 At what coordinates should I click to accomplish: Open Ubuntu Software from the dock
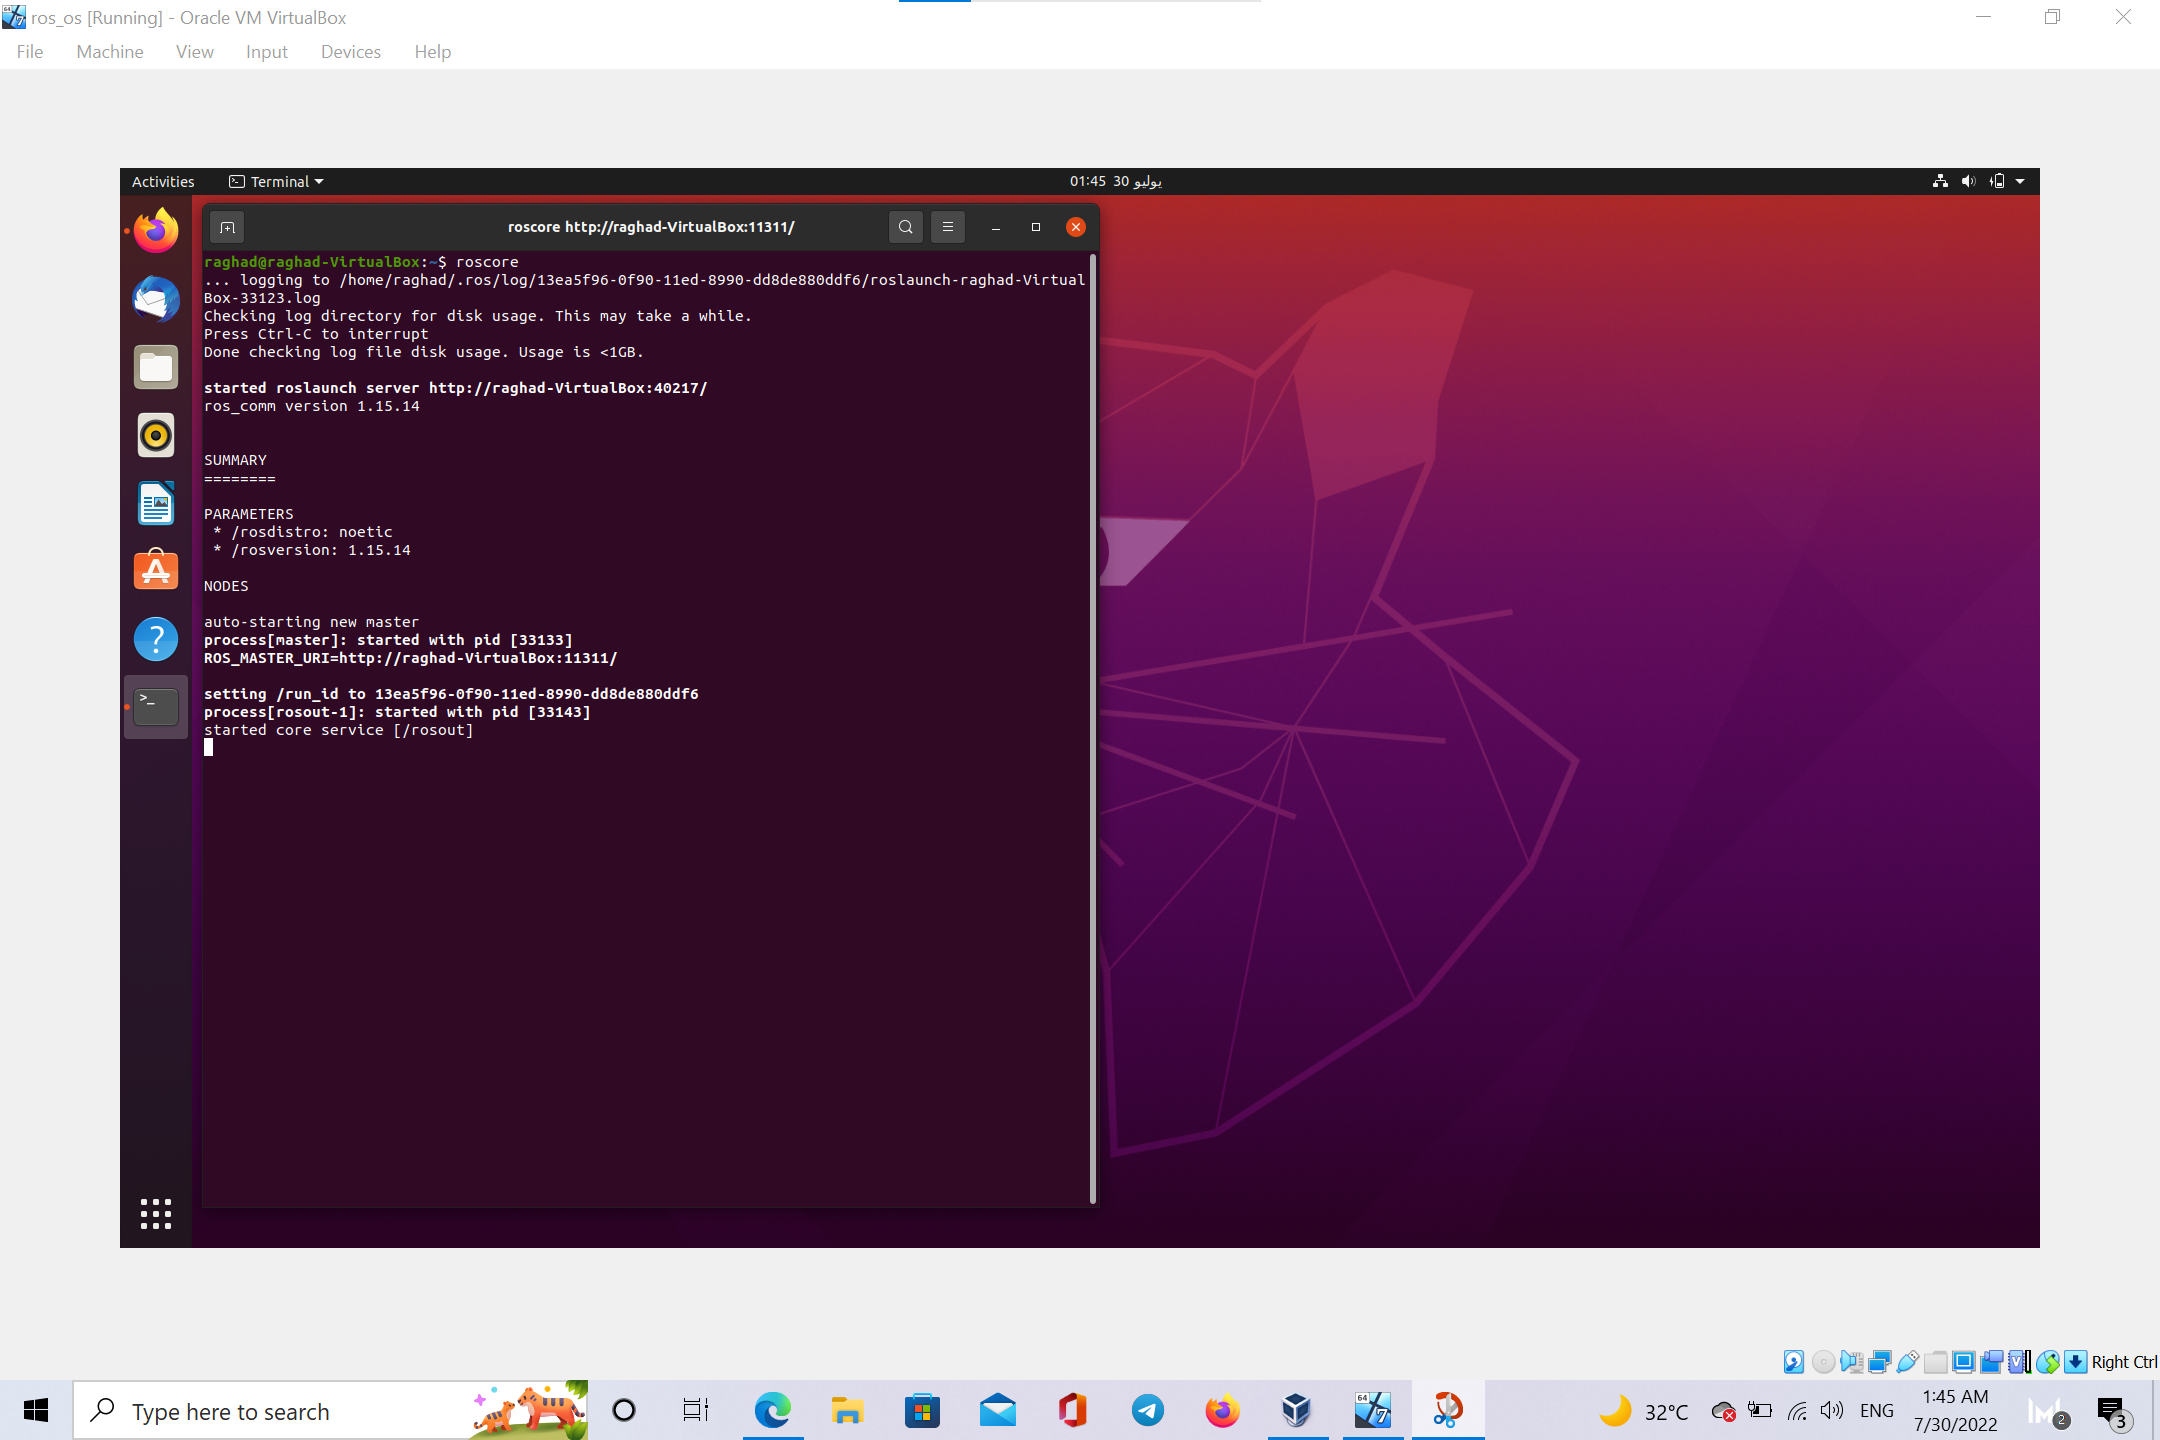tap(156, 570)
